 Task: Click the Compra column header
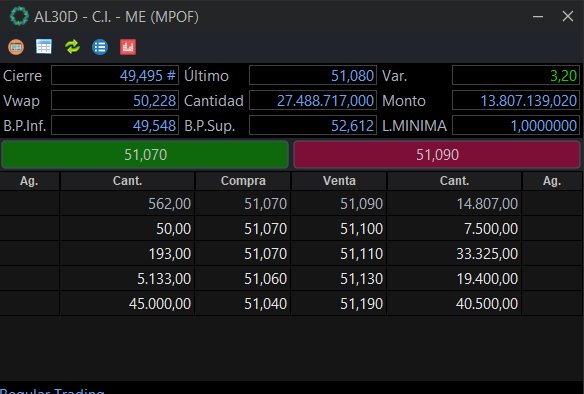point(243,181)
